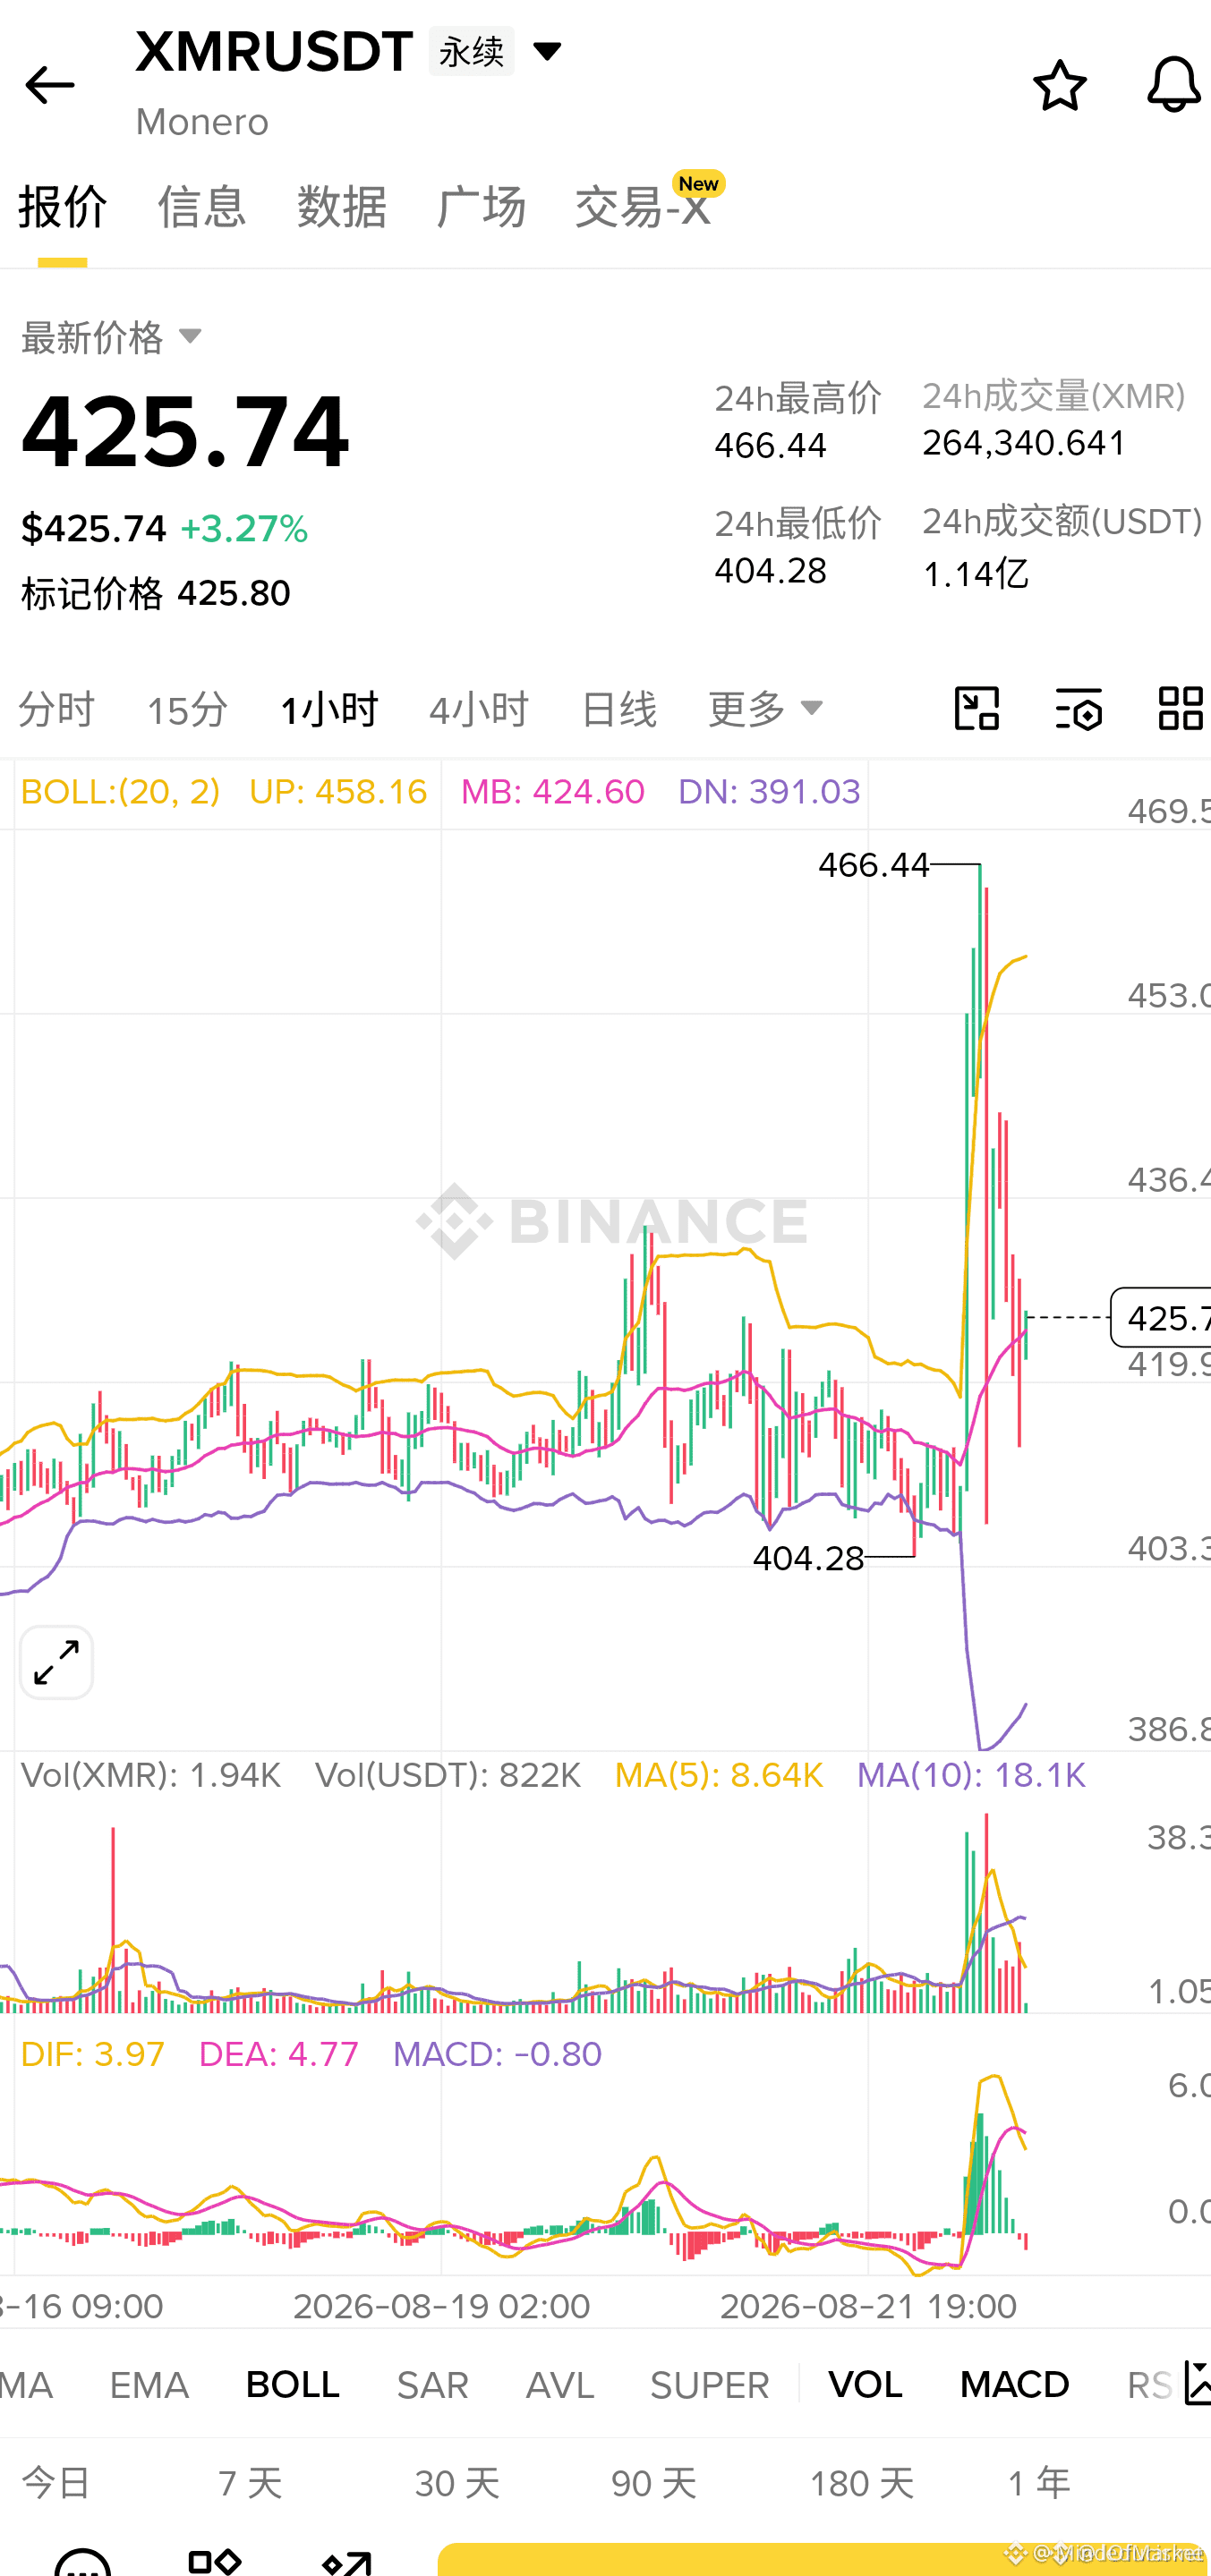
Task: Tap the DEA: 4.77 value
Action: [x=279, y=2054]
